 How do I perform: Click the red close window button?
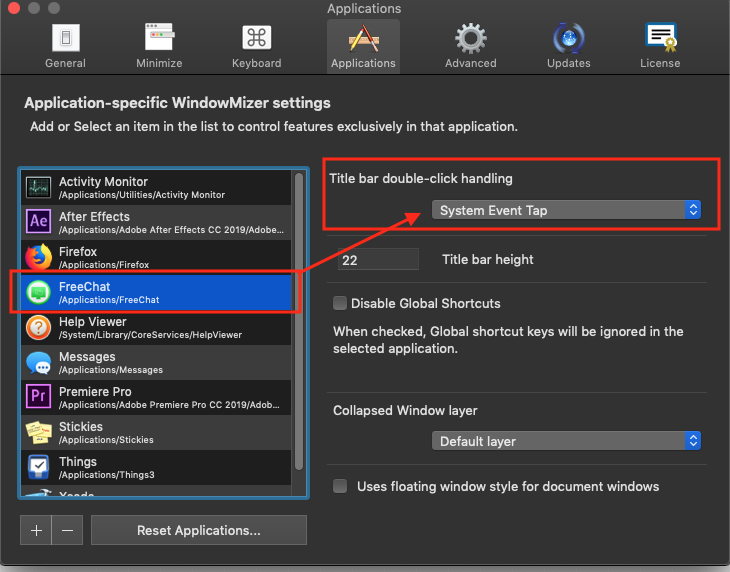point(14,8)
